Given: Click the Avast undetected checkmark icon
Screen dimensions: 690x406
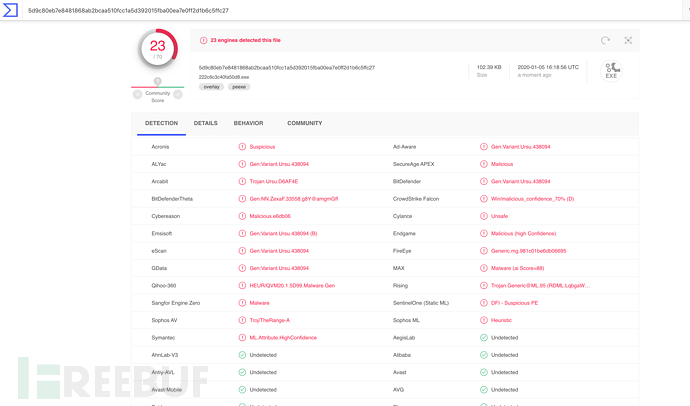Looking at the screenshot, I should pyautogui.click(x=484, y=372).
